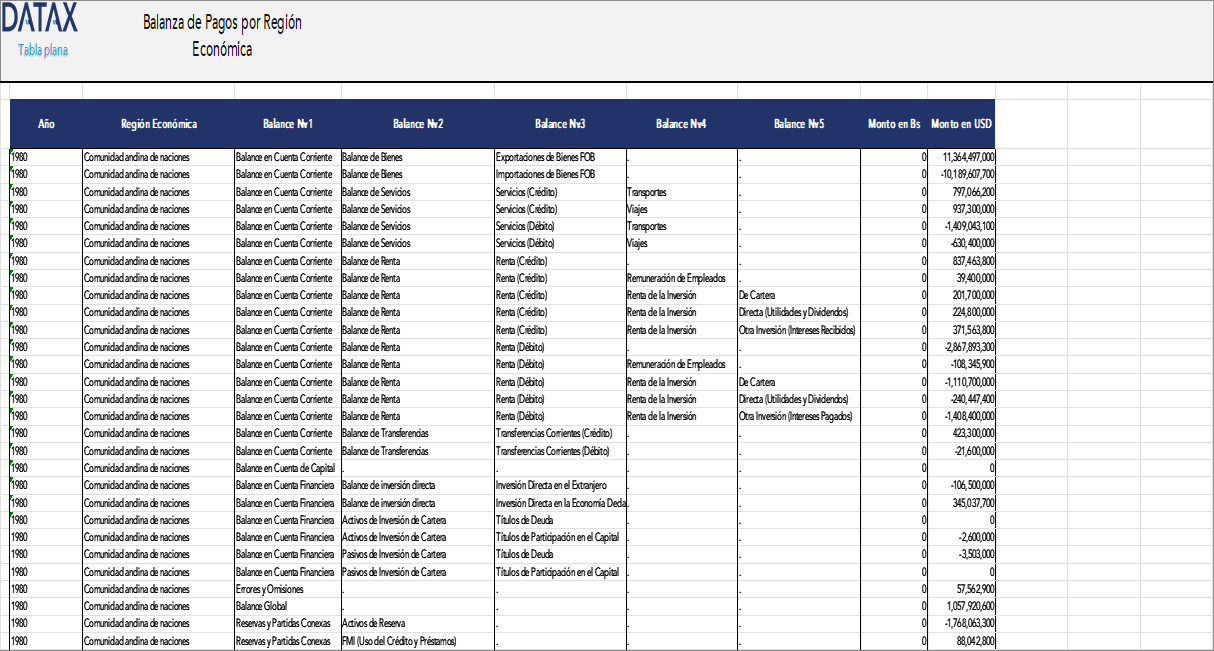Open the Tabla plana link

point(43,50)
